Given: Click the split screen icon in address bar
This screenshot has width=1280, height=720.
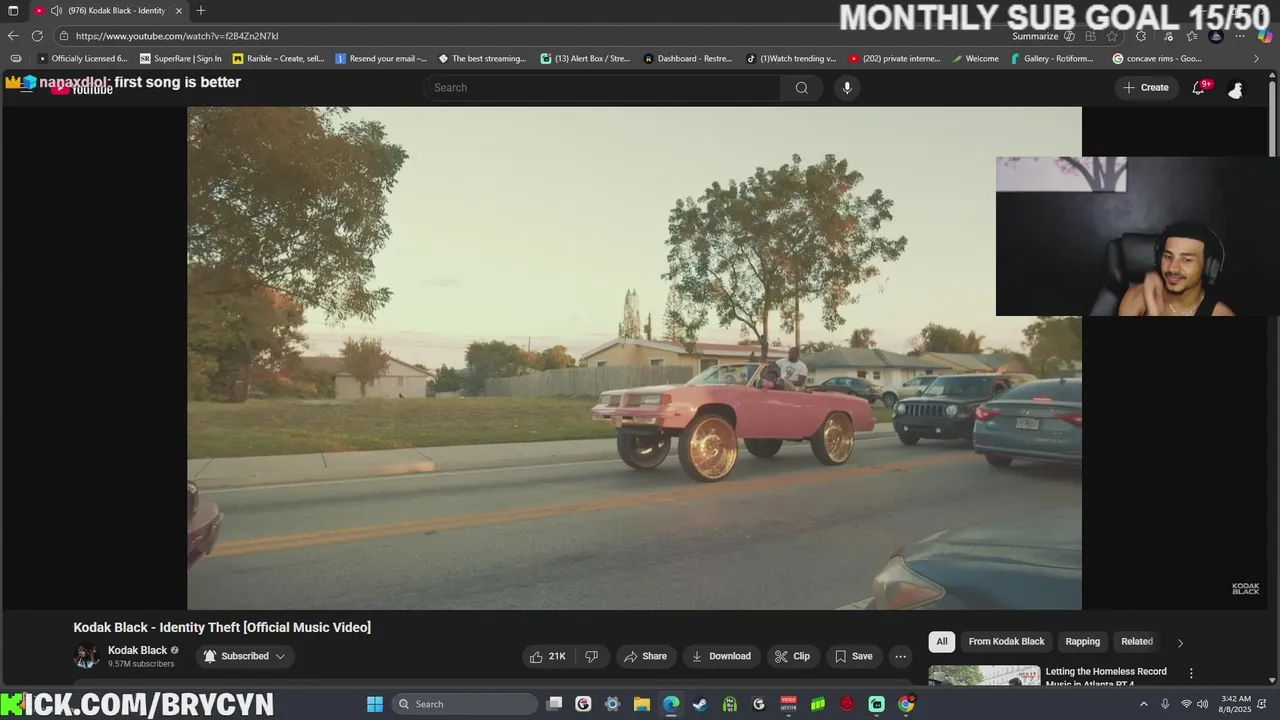Looking at the screenshot, I should point(1090,36).
